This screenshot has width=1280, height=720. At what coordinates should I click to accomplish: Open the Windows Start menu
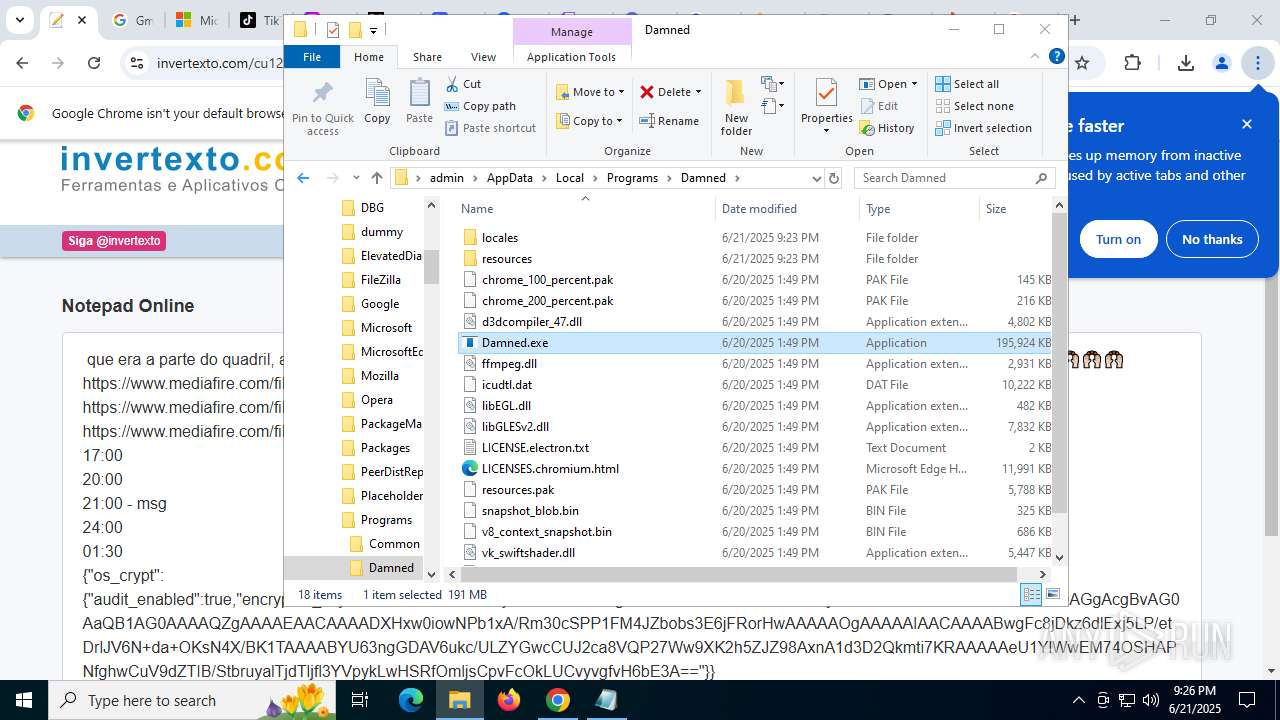24,700
